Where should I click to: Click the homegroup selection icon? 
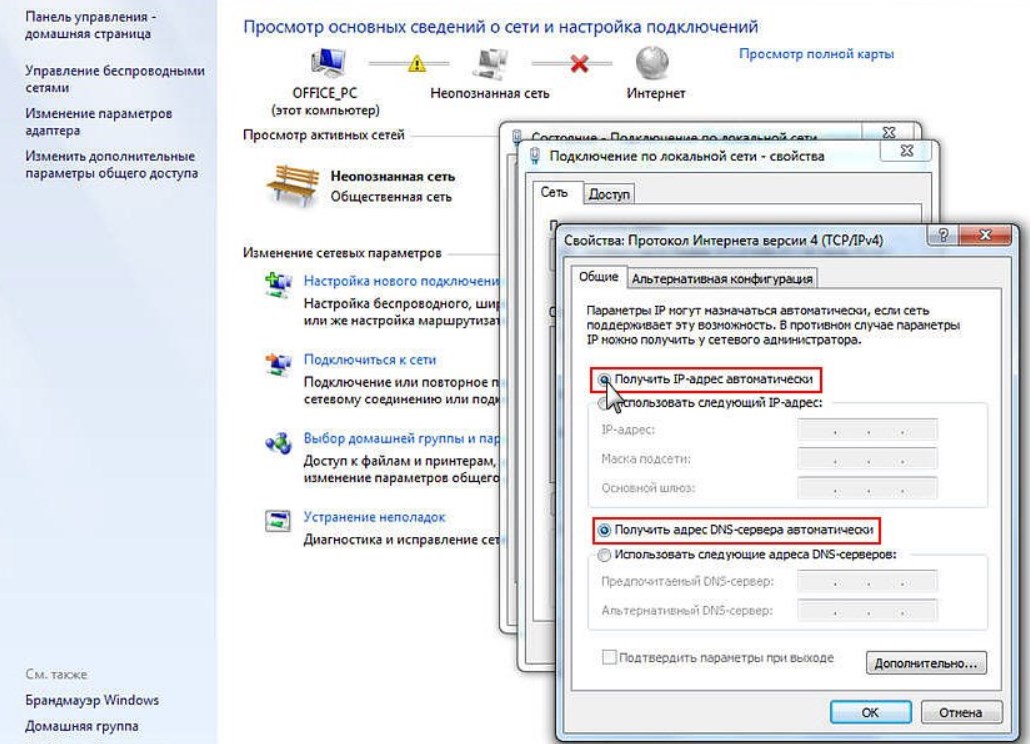pyautogui.click(x=279, y=443)
